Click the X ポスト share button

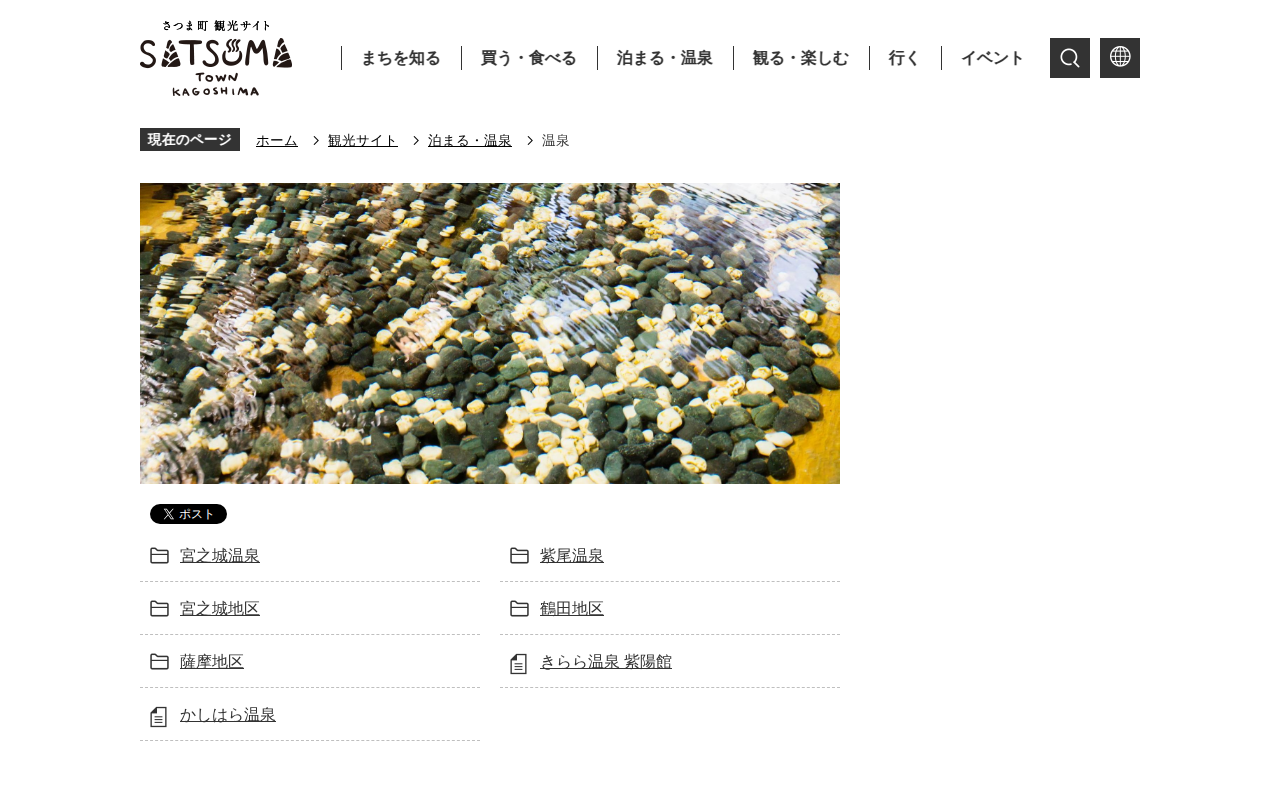point(188,514)
